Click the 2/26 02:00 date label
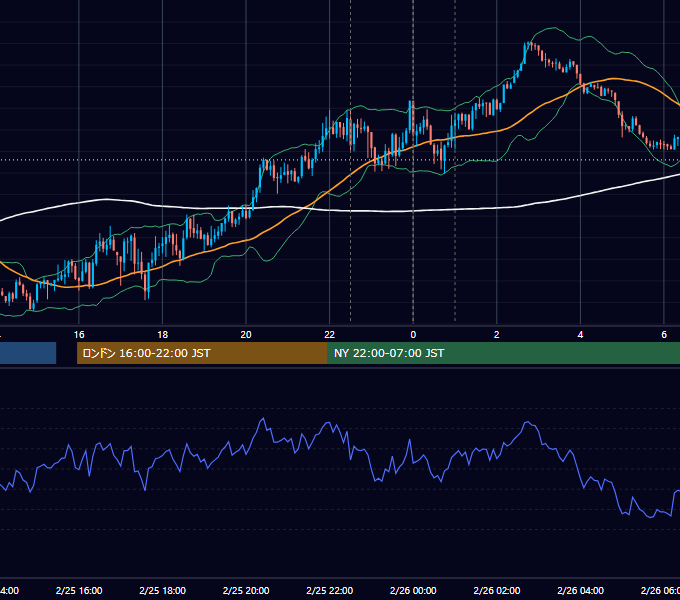 [497, 590]
